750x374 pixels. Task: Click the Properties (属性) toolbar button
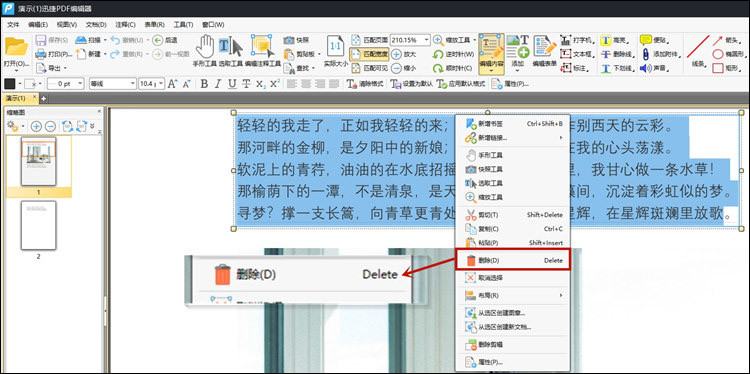pyautogui.click(x=509, y=84)
